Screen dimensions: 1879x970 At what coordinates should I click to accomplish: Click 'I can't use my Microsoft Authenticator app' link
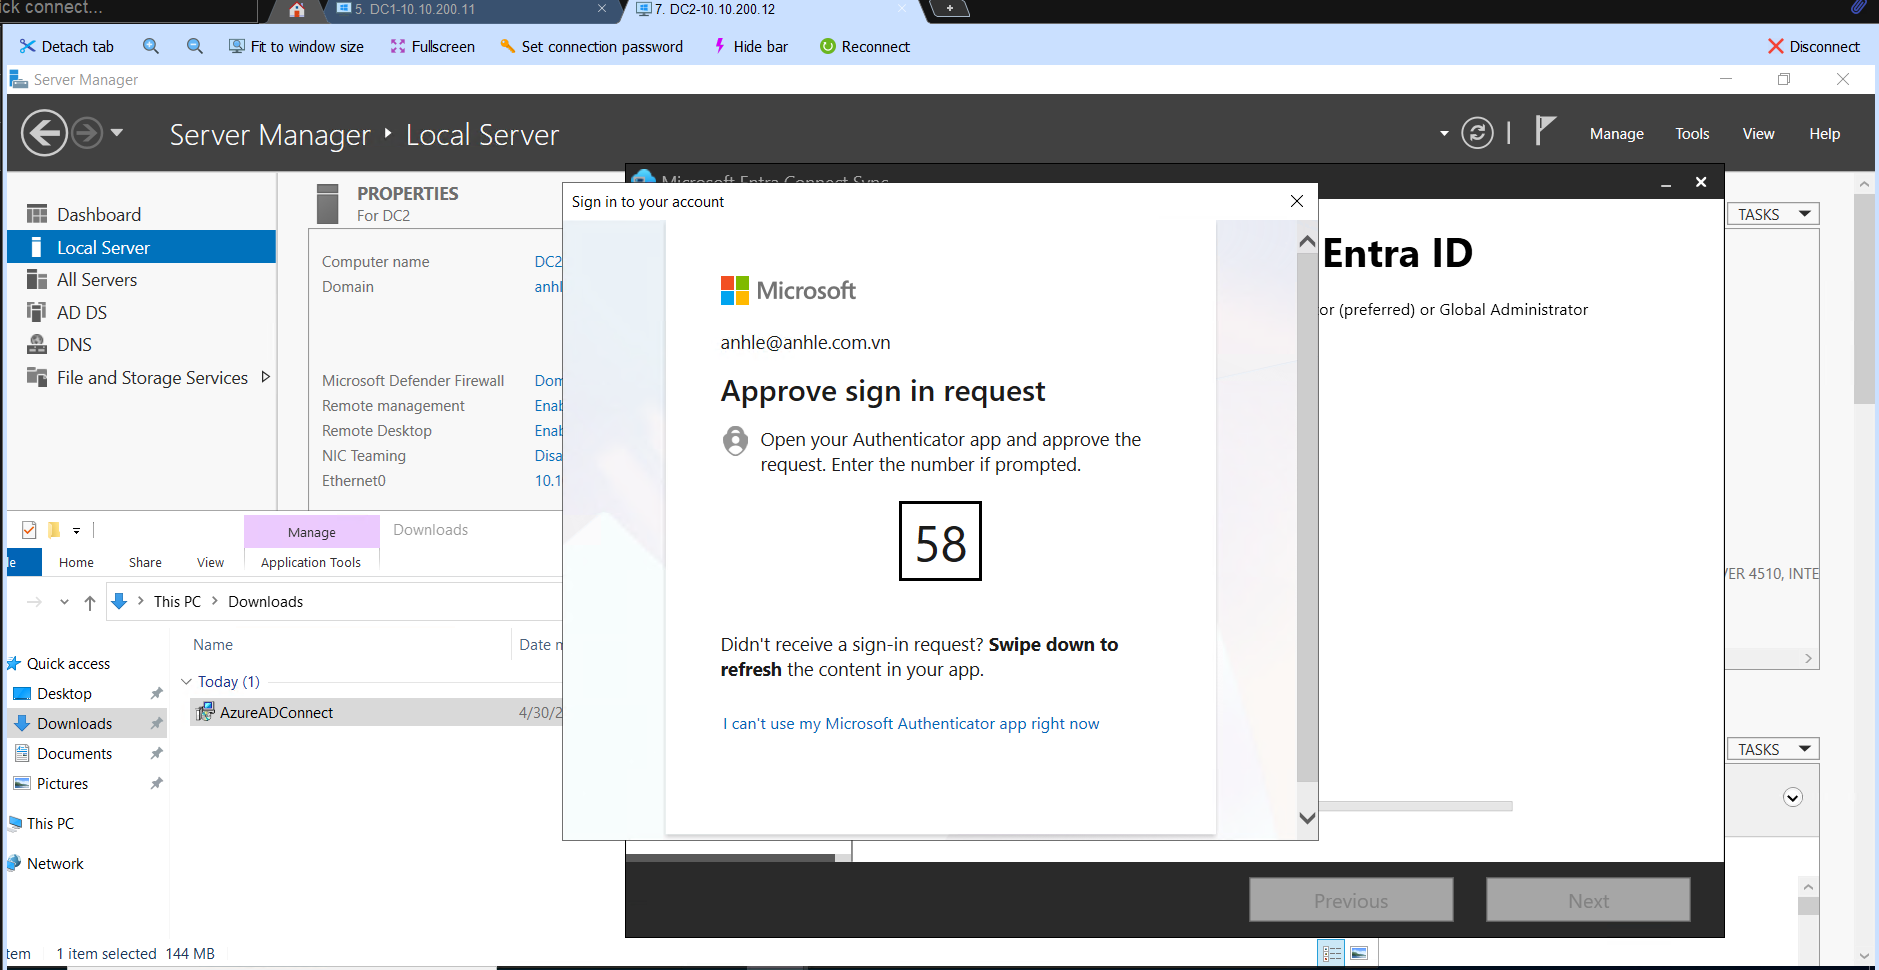[911, 724]
